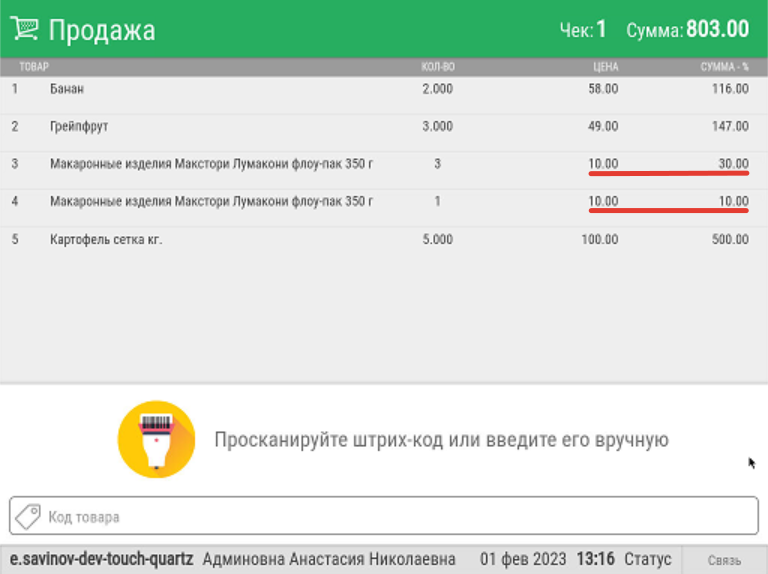Click Картофель price 100.00
The width and height of the screenshot is (768, 574).
[600, 239]
